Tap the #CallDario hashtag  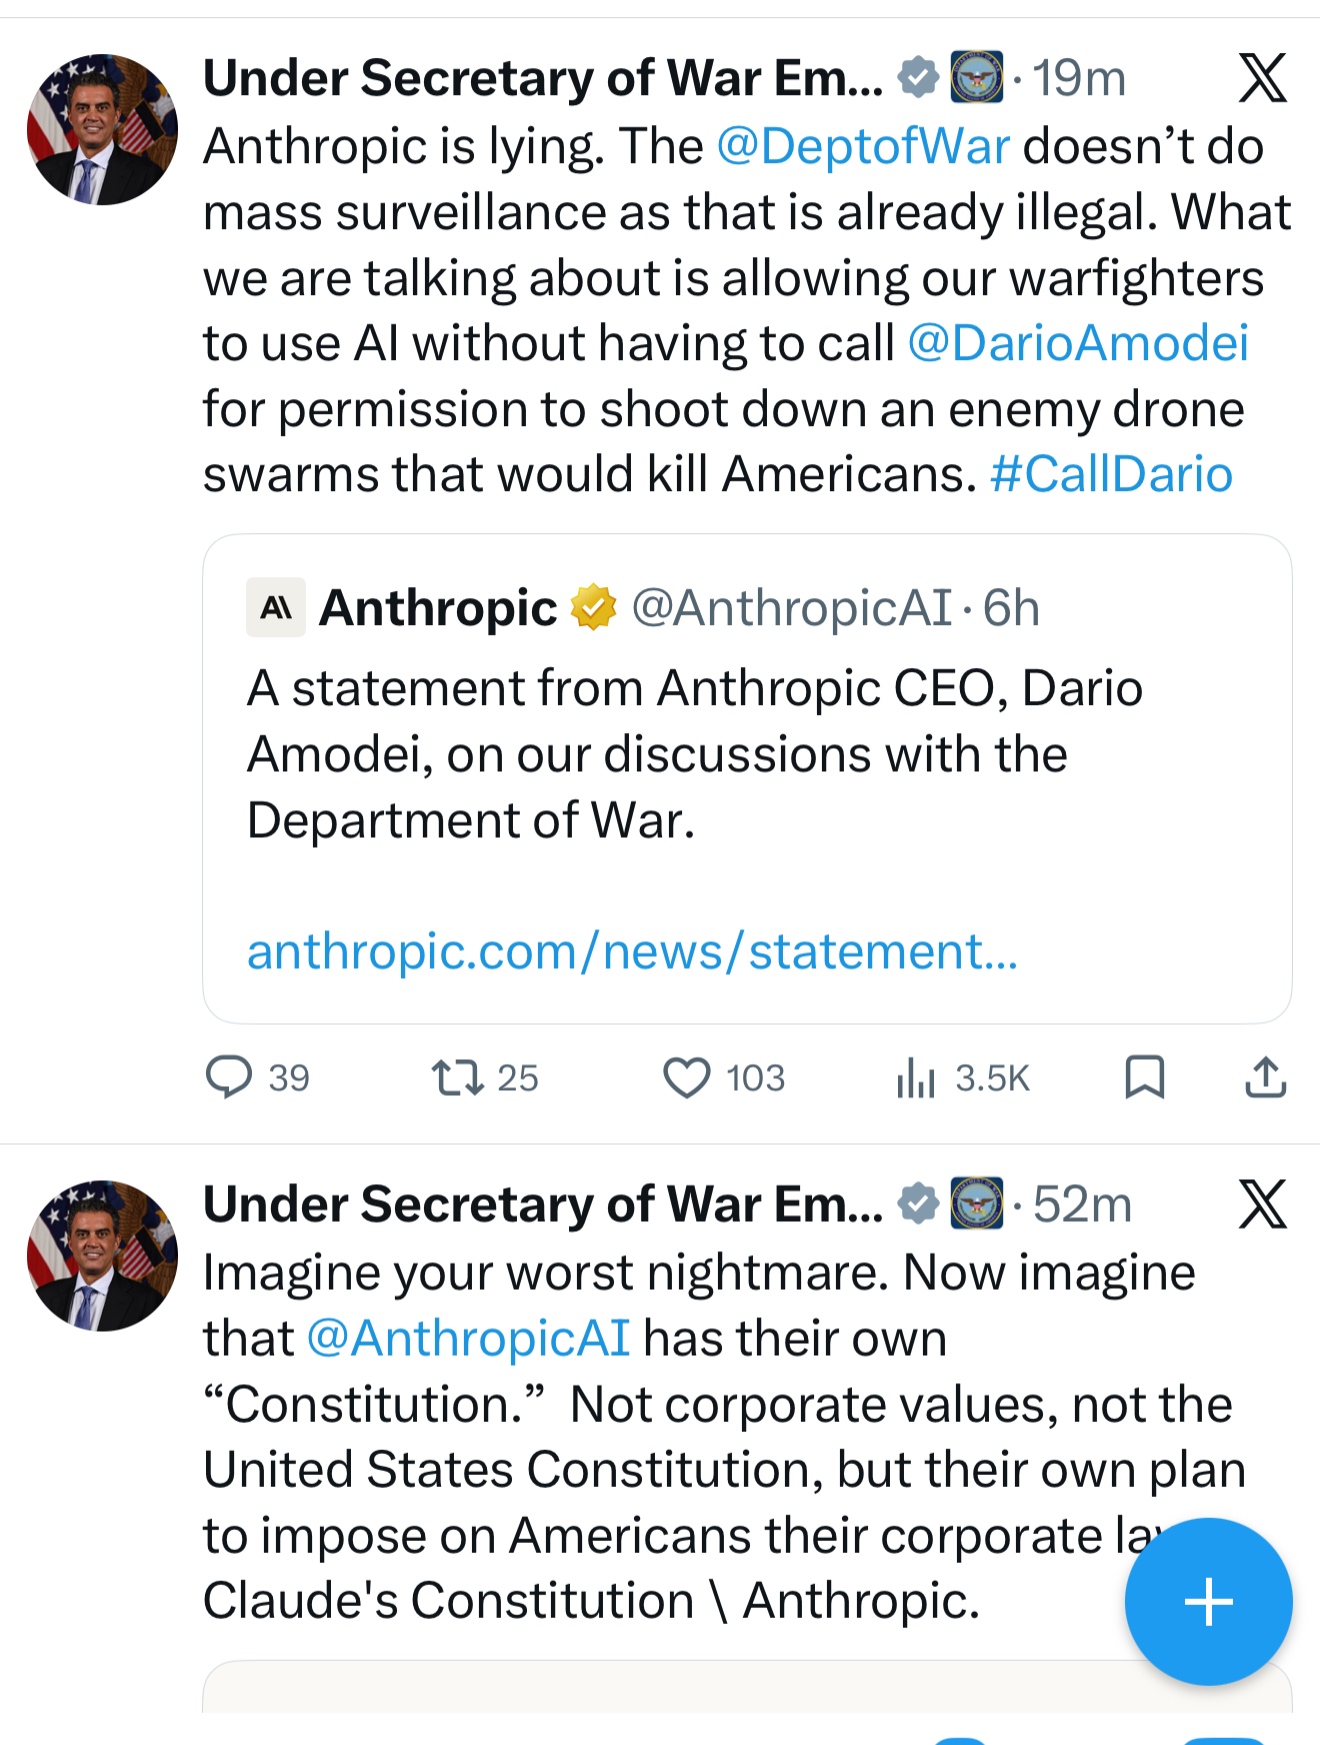pos(1110,474)
